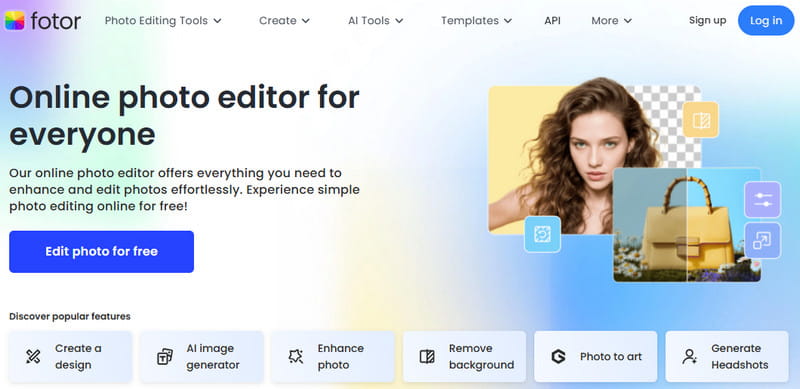Expand the Photo Editing Tools dropdown
The image size is (800, 389).
pyautogui.click(x=163, y=20)
